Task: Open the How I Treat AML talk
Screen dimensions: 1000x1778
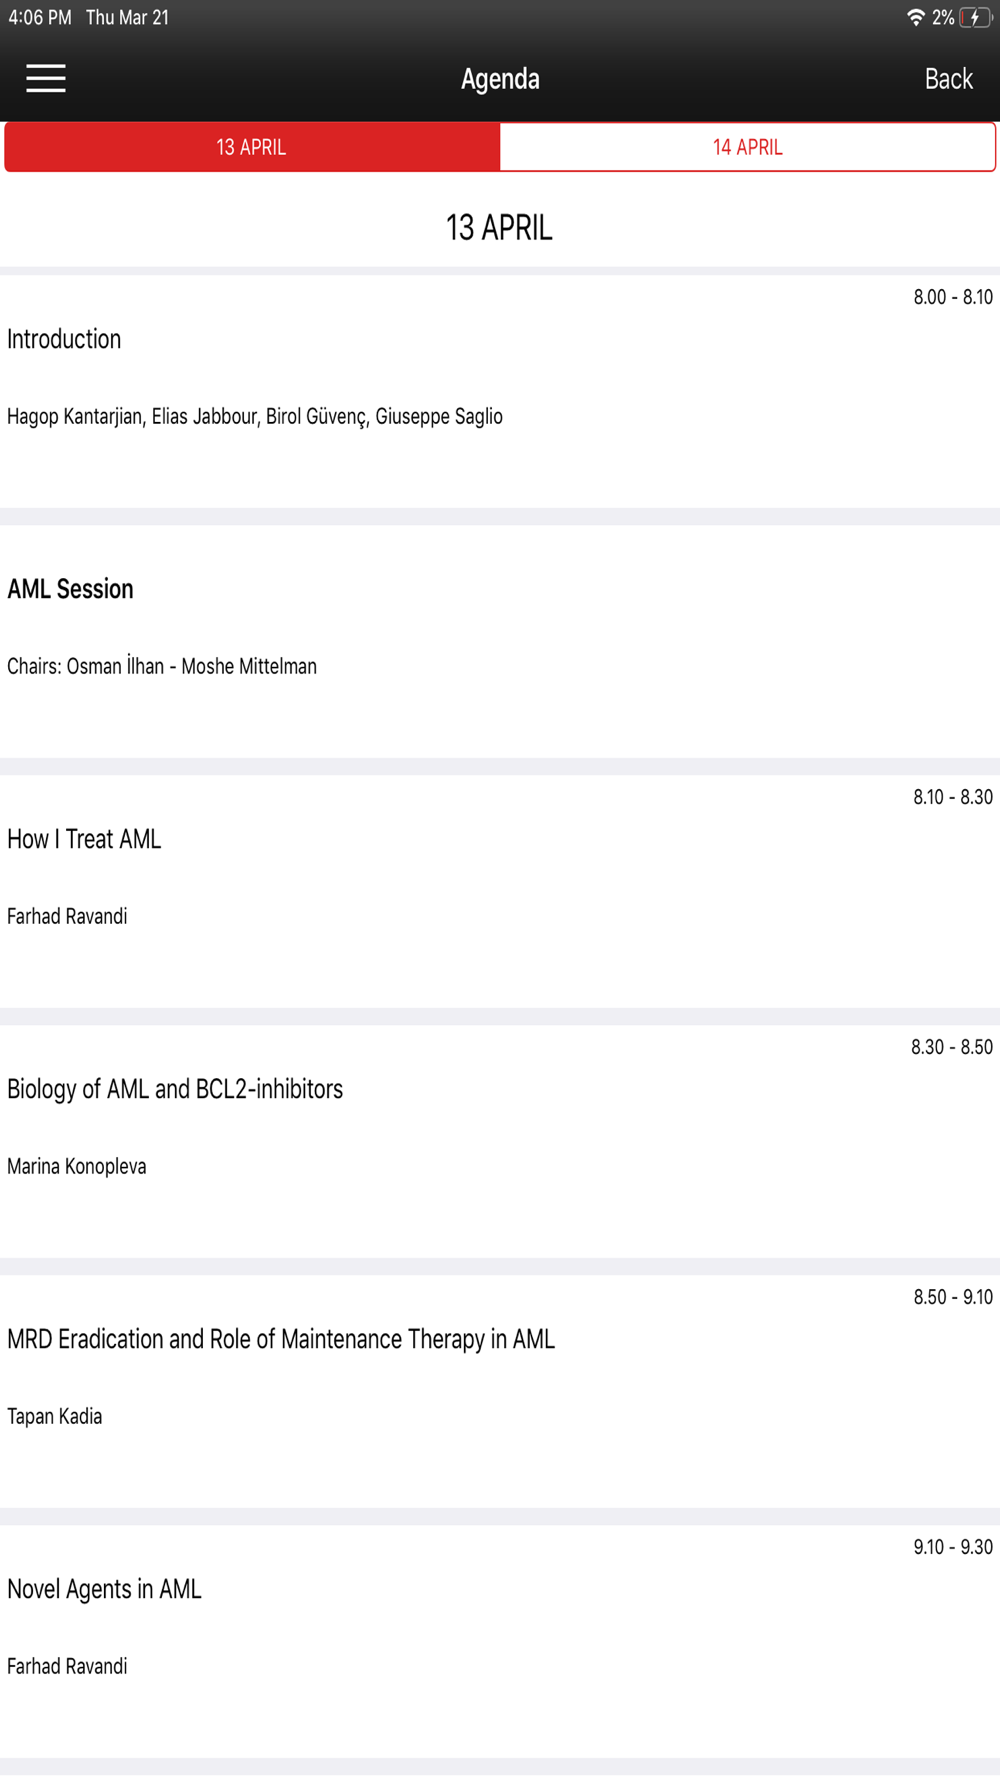Action: (x=84, y=839)
